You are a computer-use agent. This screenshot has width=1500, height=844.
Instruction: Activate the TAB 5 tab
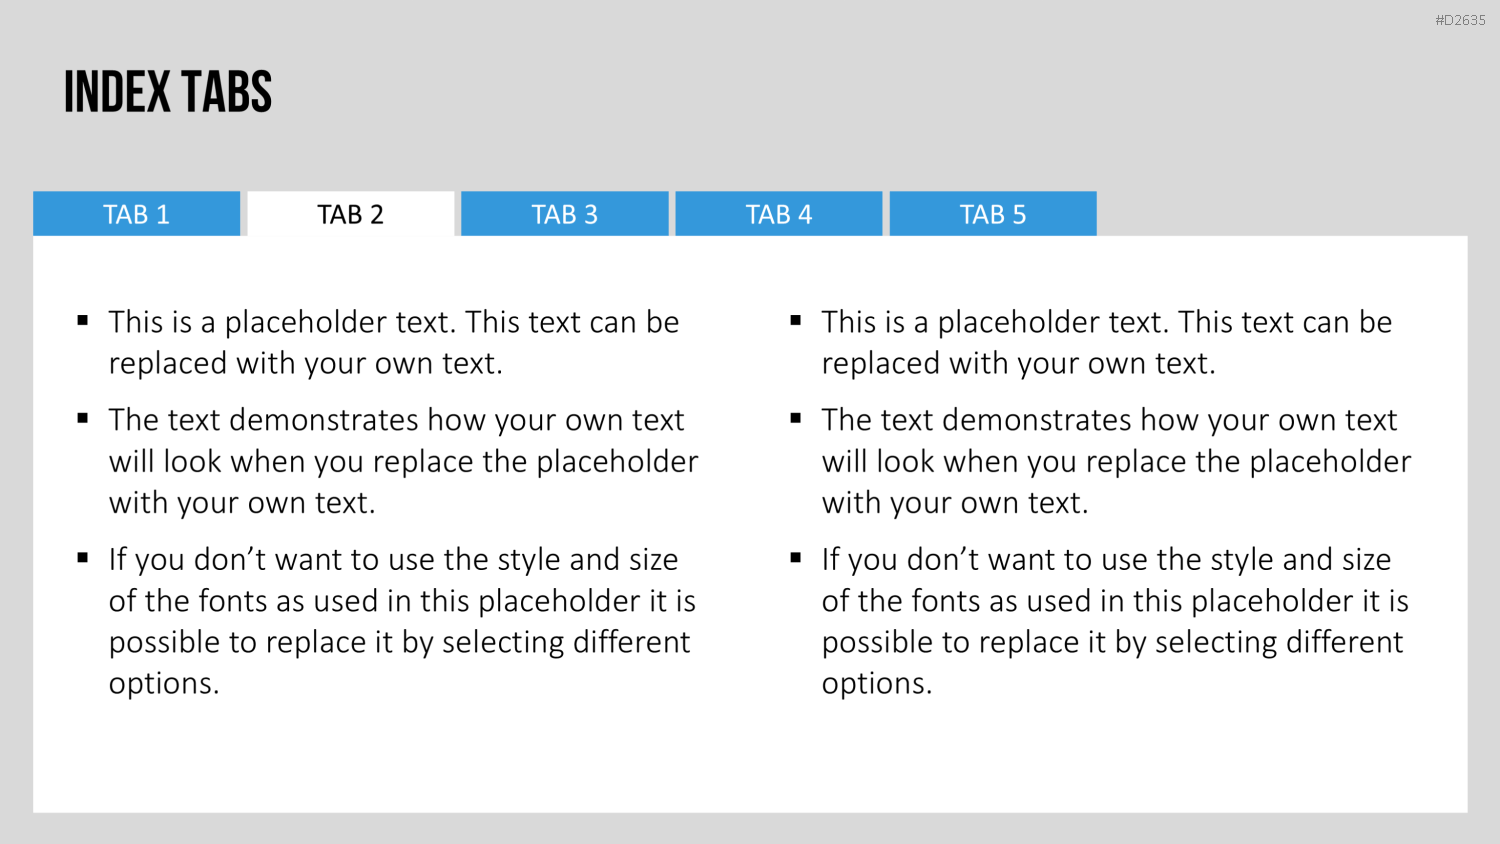click(993, 214)
